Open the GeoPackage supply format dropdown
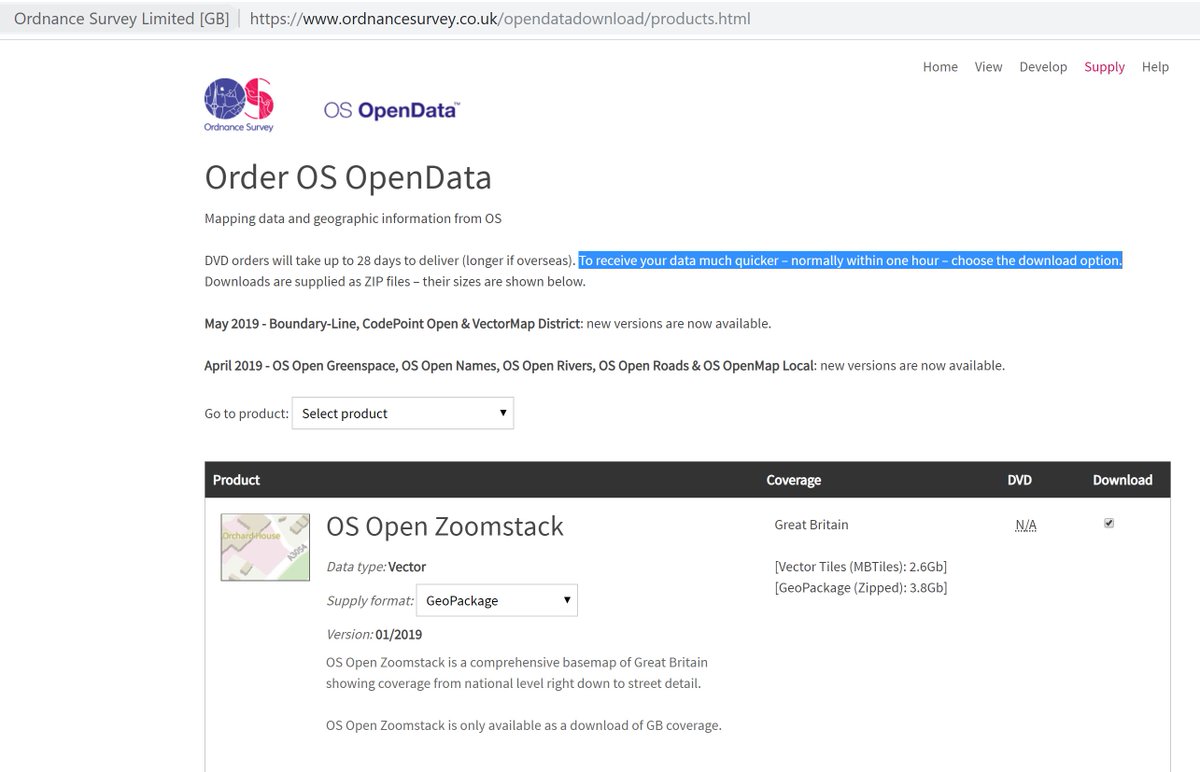Viewport: 1200px width, 772px height. [496, 600]
